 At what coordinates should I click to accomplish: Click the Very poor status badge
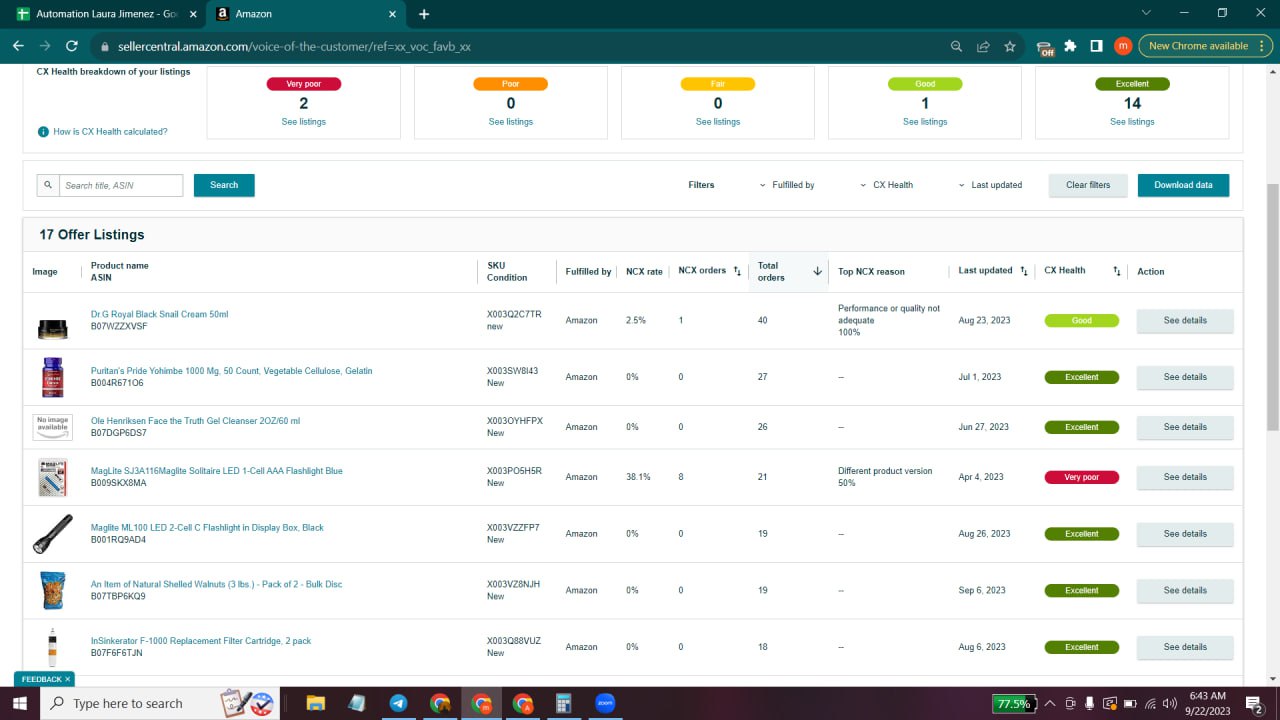pos(1081,477)
